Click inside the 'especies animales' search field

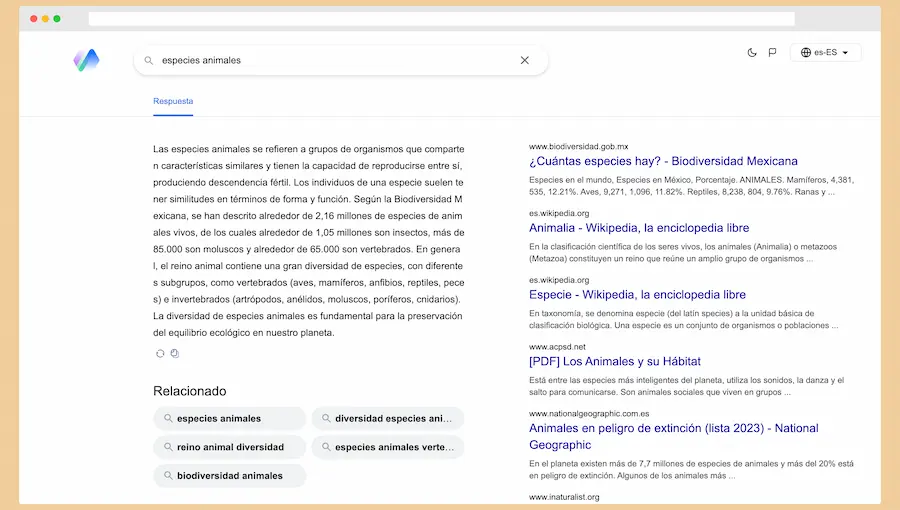330,60
